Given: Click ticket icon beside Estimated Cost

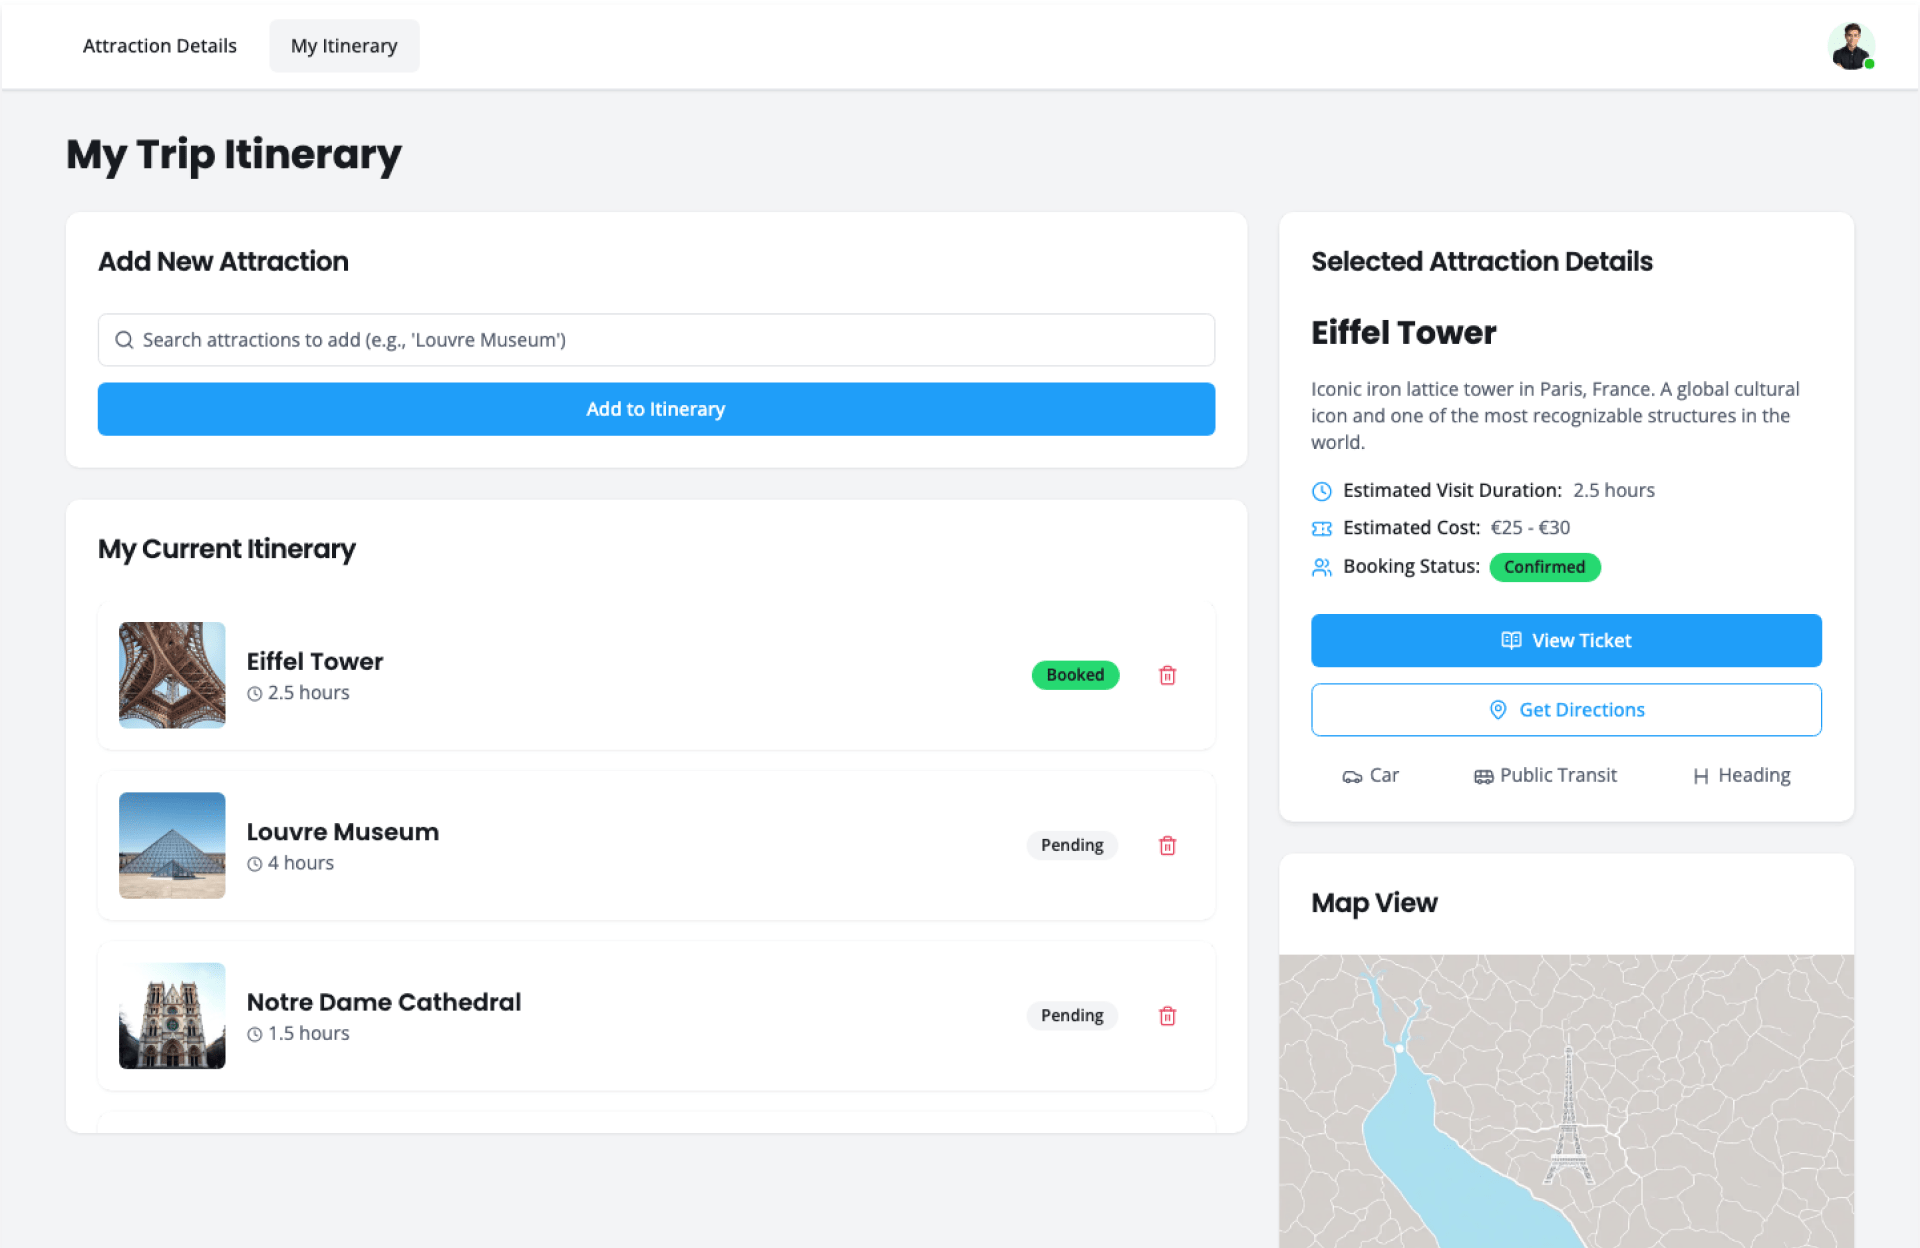Looking at the screenshot, I should (x=1321, y=528).
